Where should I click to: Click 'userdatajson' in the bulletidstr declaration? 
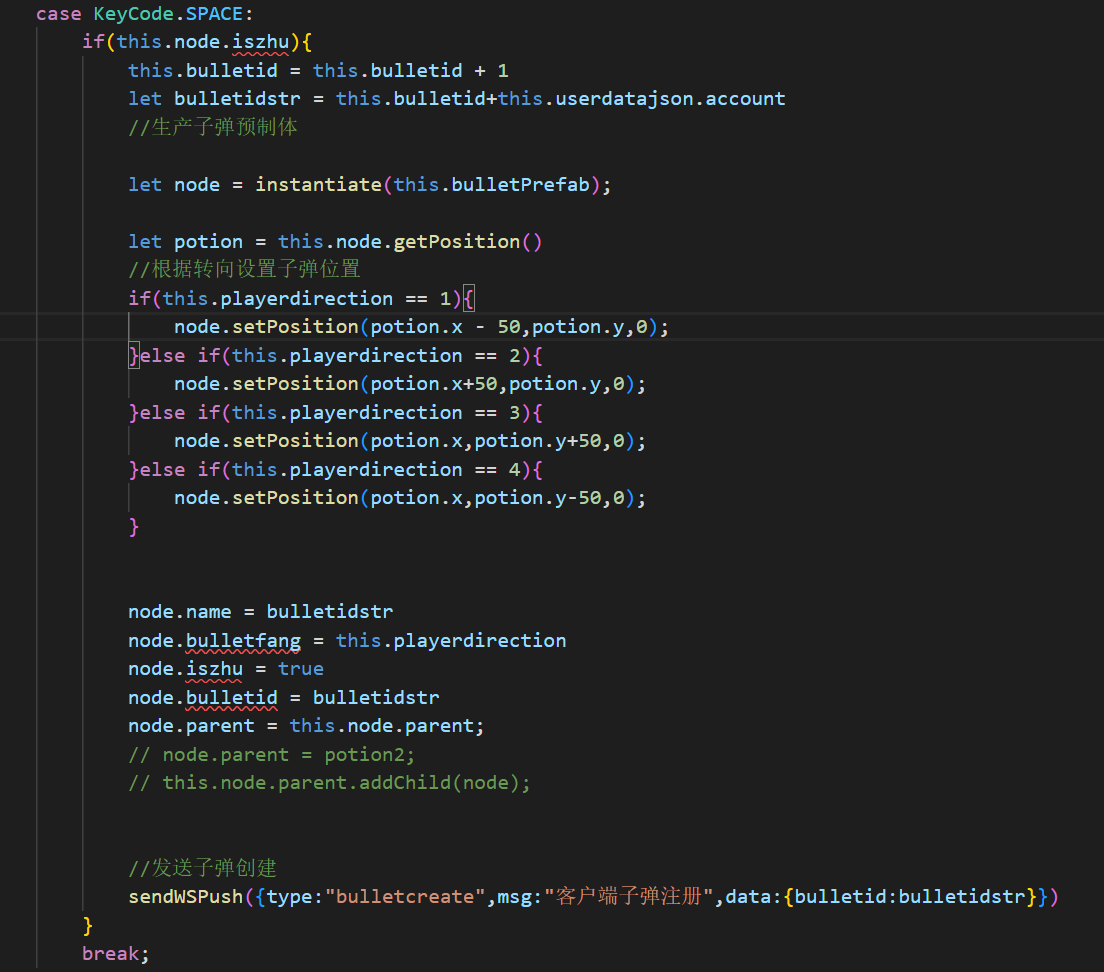[624, 99]
